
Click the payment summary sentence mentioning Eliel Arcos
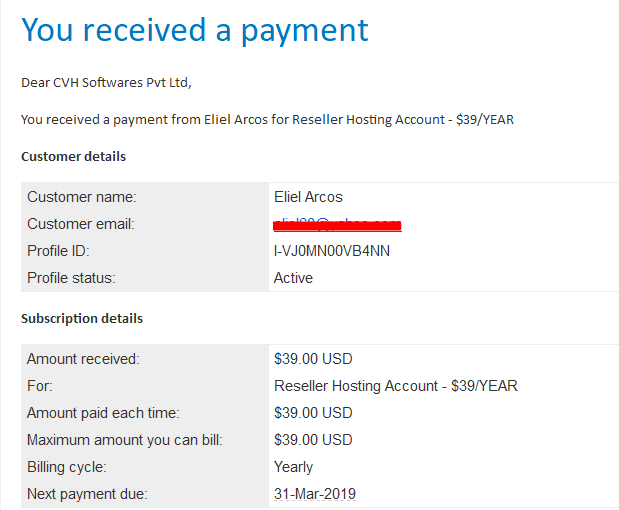coord(267,120)
